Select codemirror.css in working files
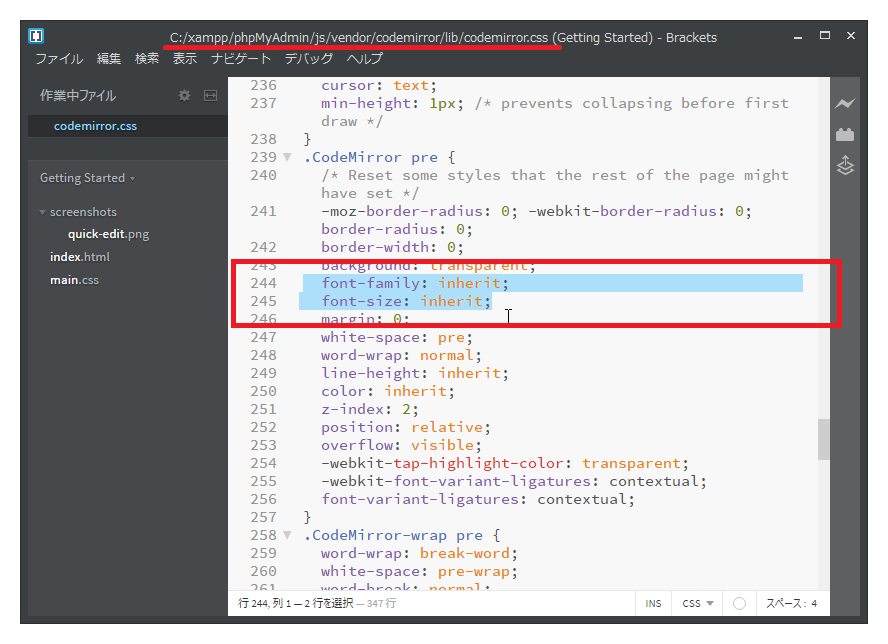Screen dimensions: 888x644 (x=95, y=126)
